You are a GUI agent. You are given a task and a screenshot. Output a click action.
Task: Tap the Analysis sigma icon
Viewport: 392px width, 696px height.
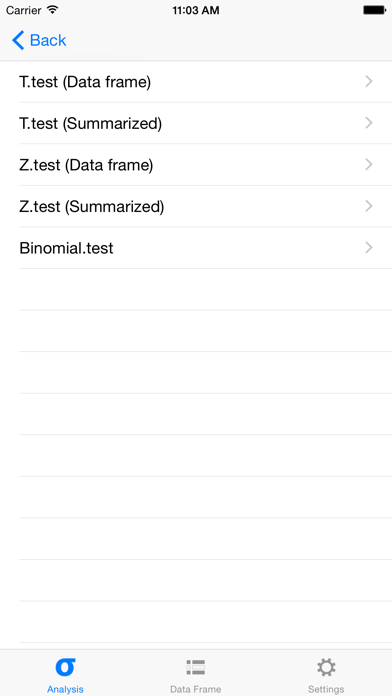pyautogui.click(x=65, y=667)
